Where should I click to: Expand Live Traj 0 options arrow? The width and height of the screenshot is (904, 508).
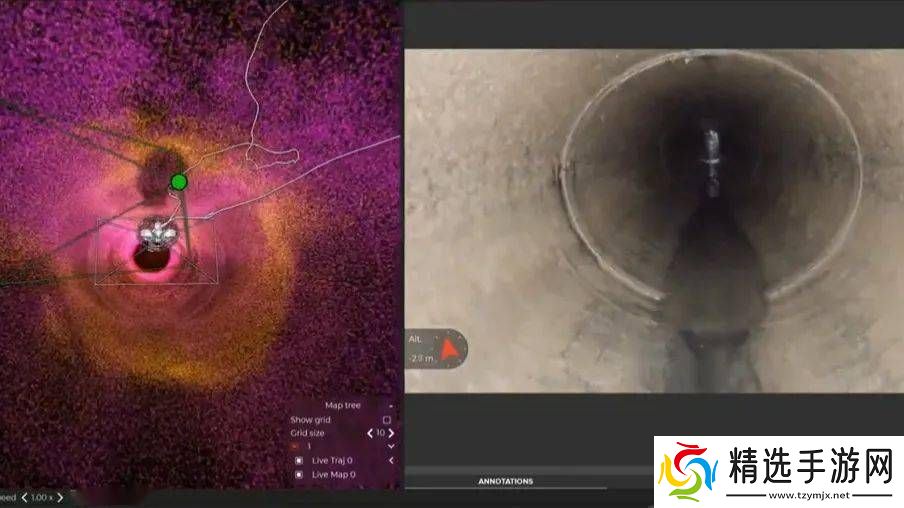390,460
